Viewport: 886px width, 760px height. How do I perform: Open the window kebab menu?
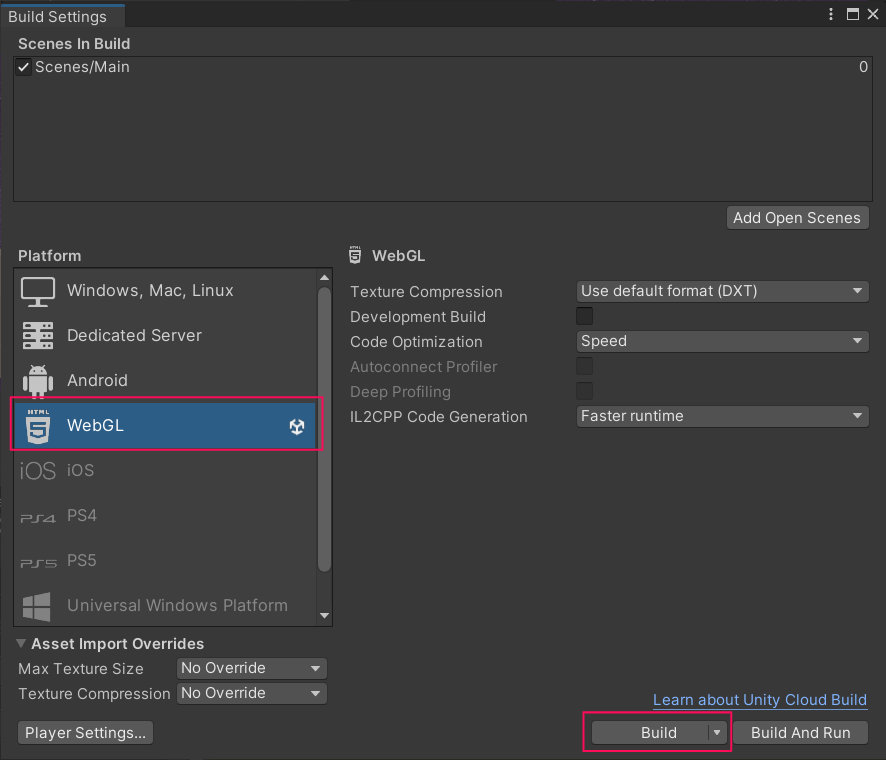tap(831, 14)
